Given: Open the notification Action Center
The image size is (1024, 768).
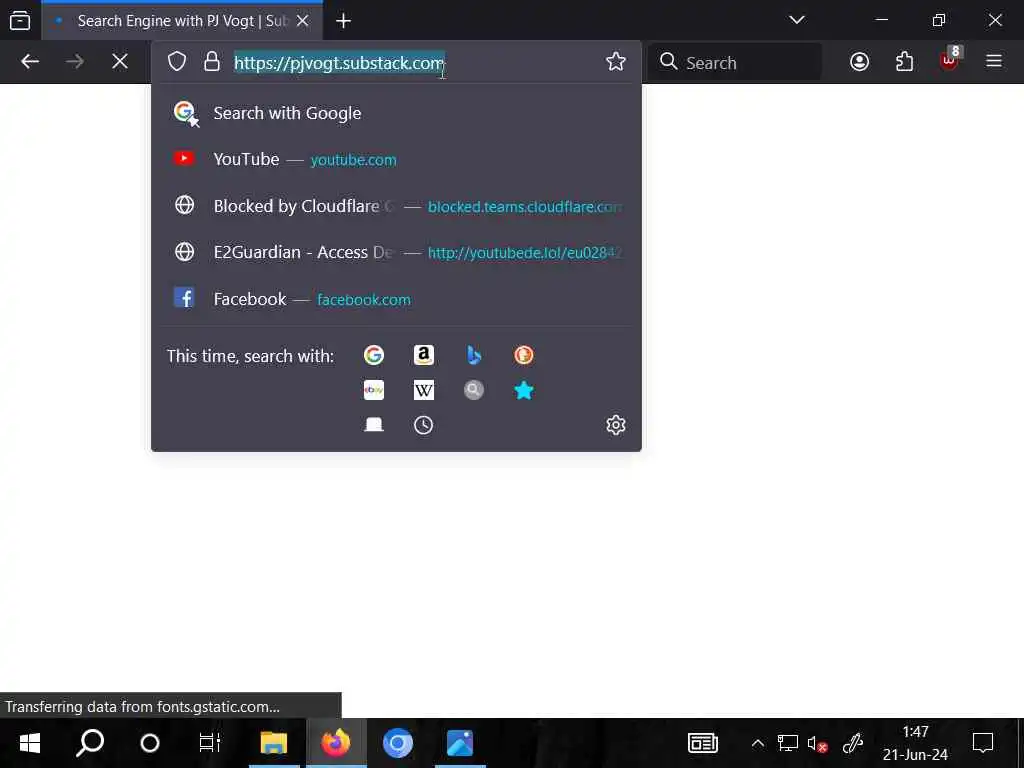Looking at the screenshot, I should click(982, 743).
